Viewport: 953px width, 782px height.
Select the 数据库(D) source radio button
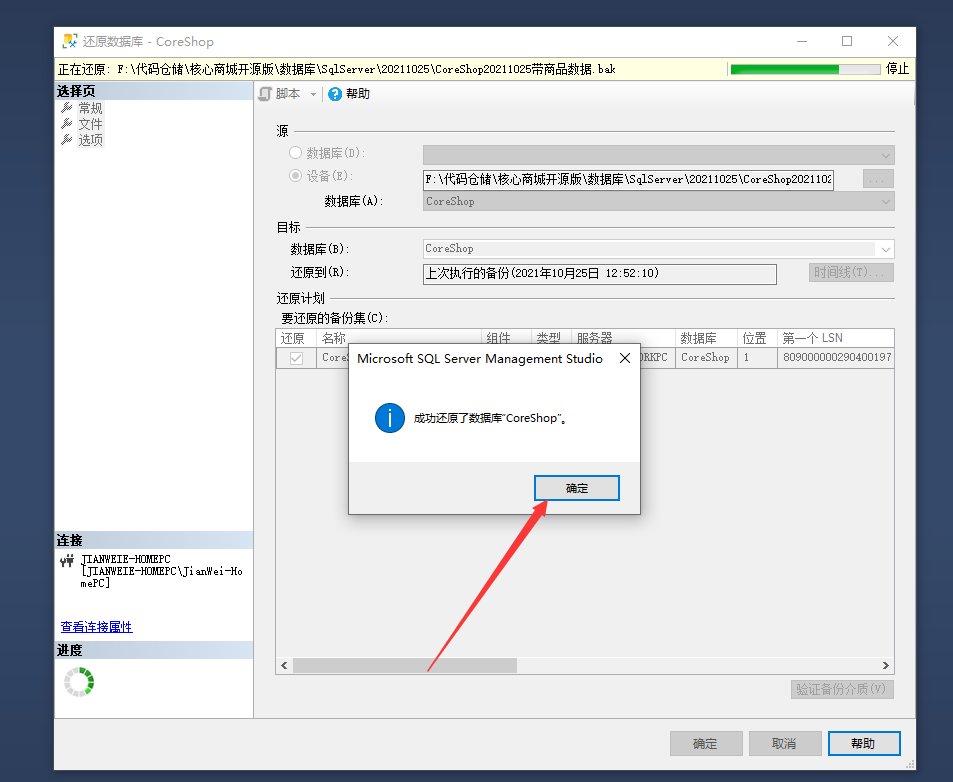(295, 153)
